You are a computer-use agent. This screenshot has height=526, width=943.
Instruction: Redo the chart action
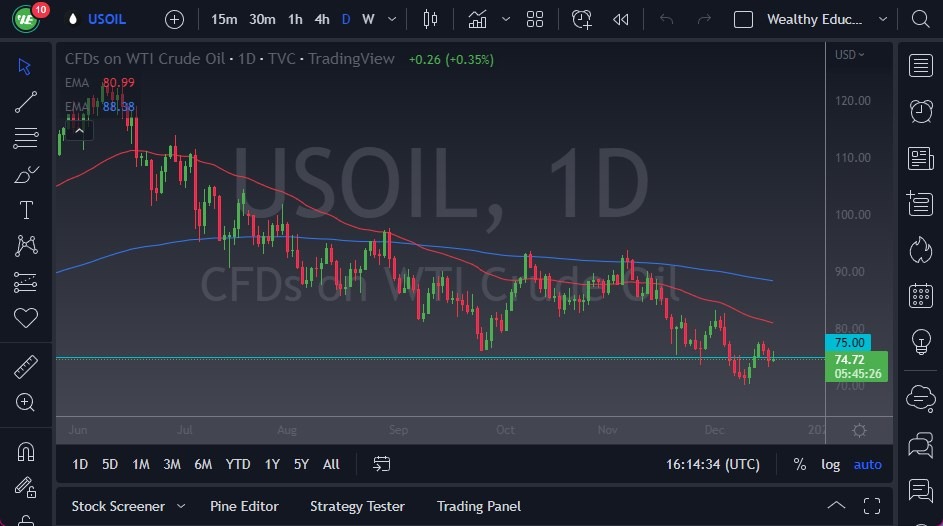704,20
